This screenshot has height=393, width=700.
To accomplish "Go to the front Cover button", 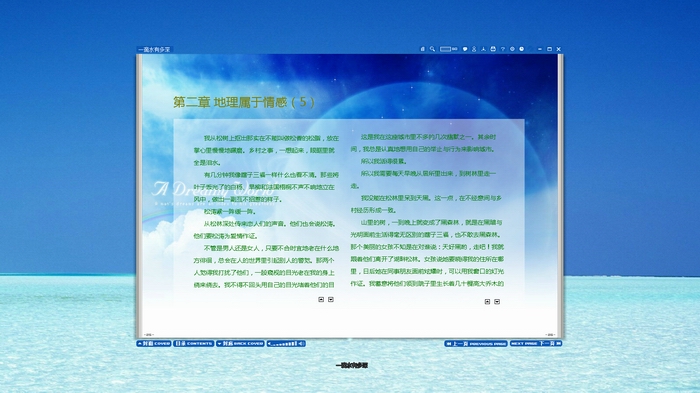I will [x=154, y=343].
